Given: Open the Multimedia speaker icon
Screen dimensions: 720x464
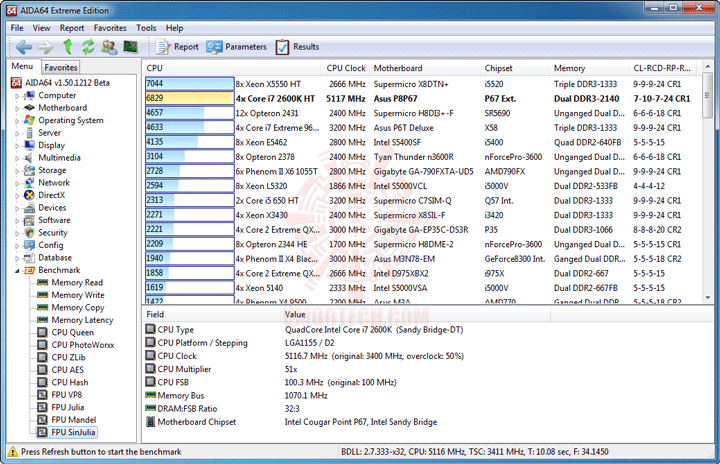Looking at the screenshot, I should [x=29, y=158].
